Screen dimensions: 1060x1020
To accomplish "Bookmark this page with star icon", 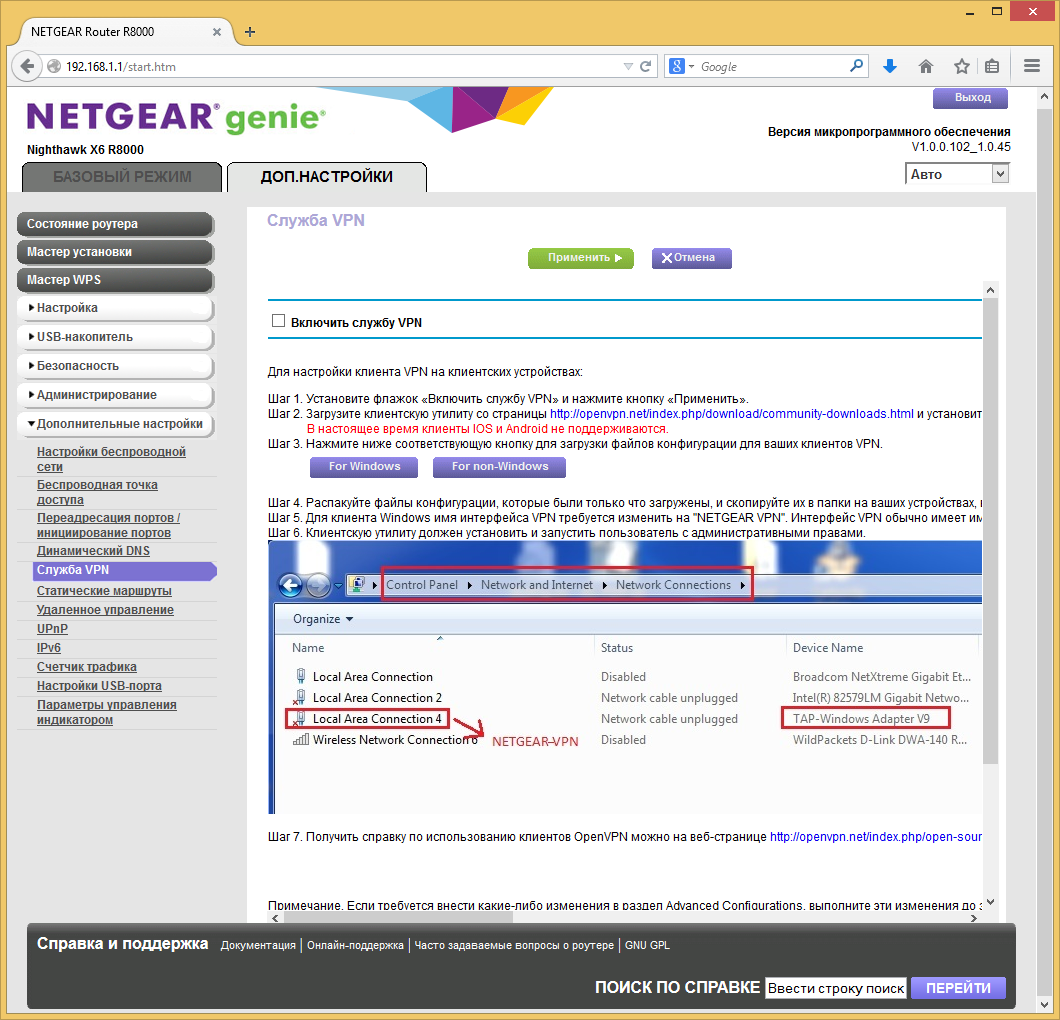I will click(x=961, y=66).
